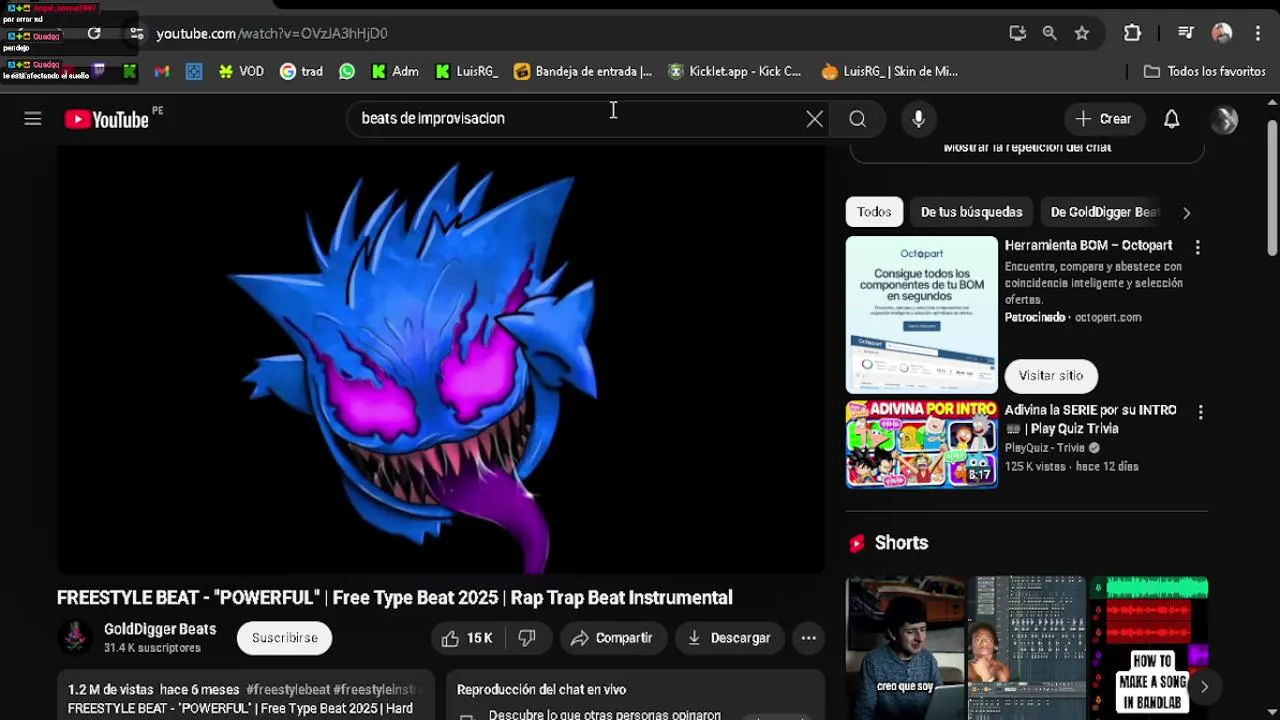Image resolution: width=1280 pixels, height=720 pixels.
Task: Open options for the Octopart ad
Action: coord(1197,247)
